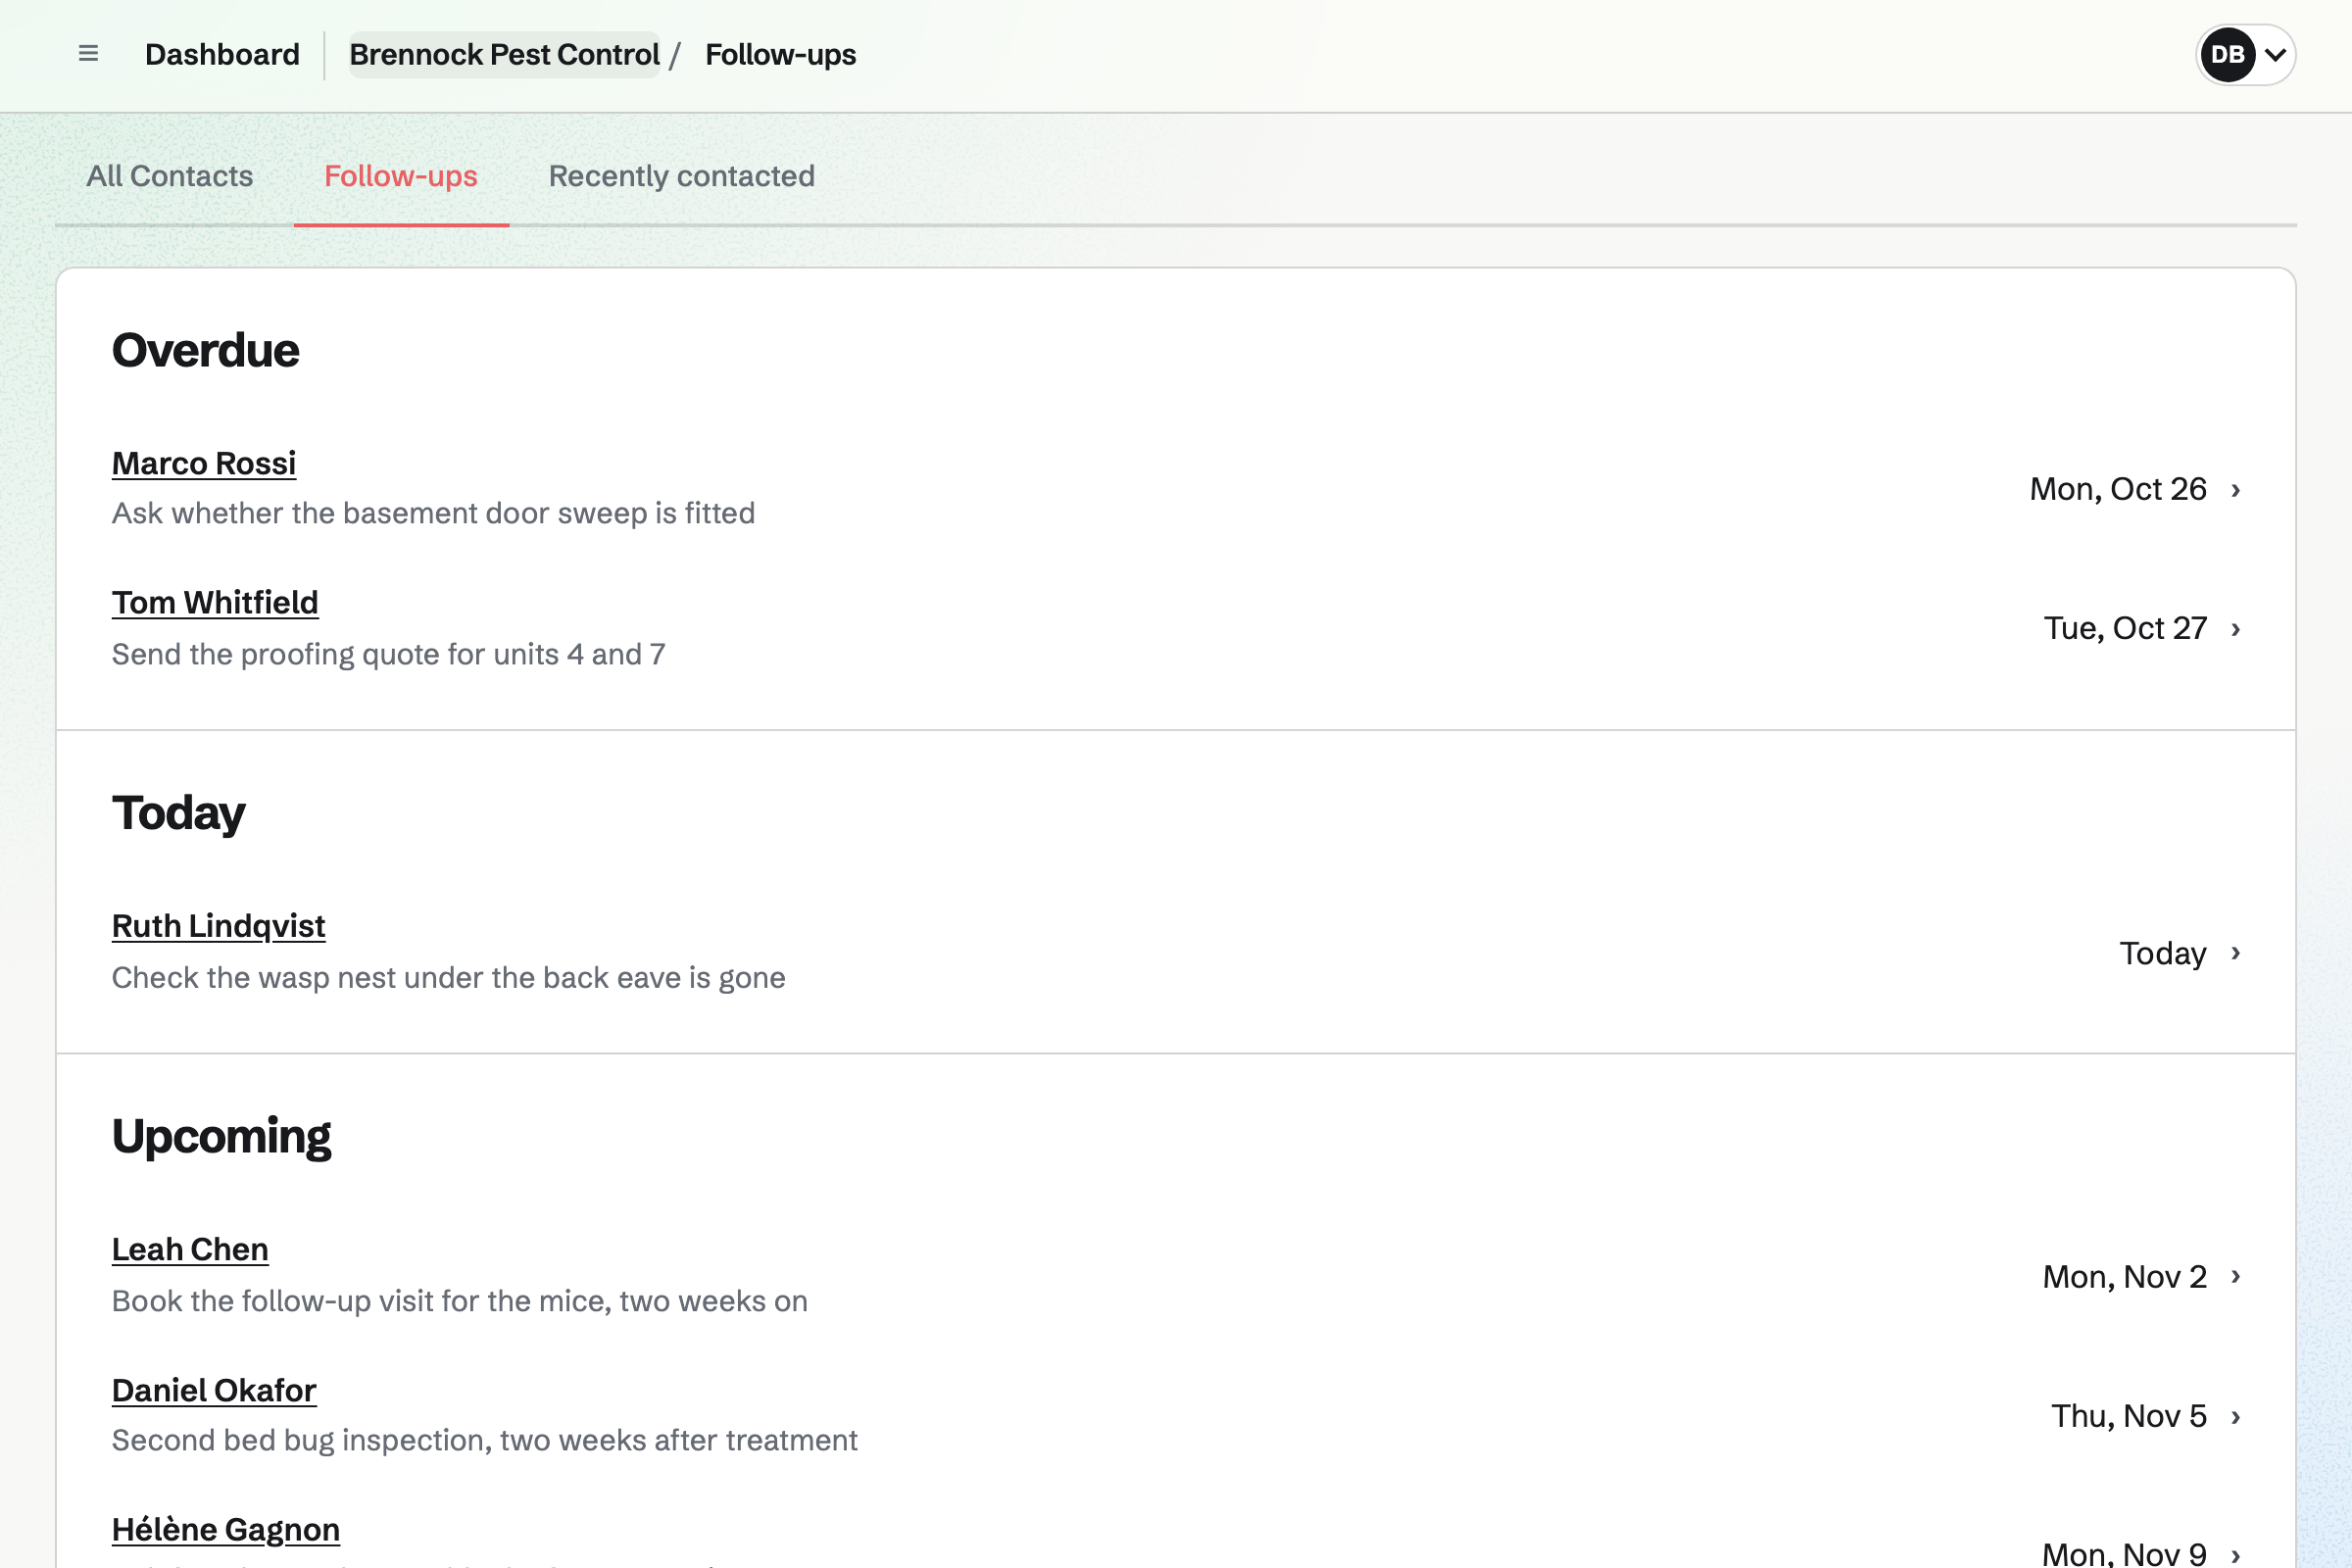Expand chevron next to Tue, Oct 27

(x=2236, y=629)
